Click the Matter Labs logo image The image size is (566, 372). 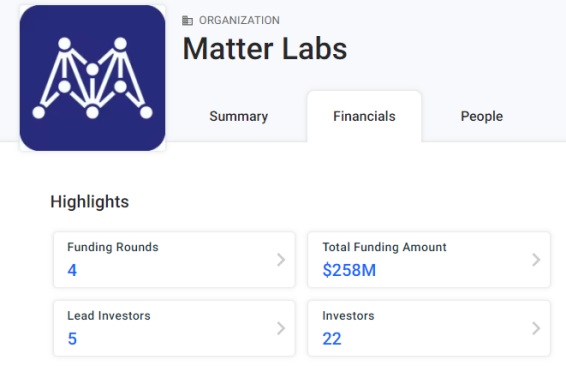92,78
